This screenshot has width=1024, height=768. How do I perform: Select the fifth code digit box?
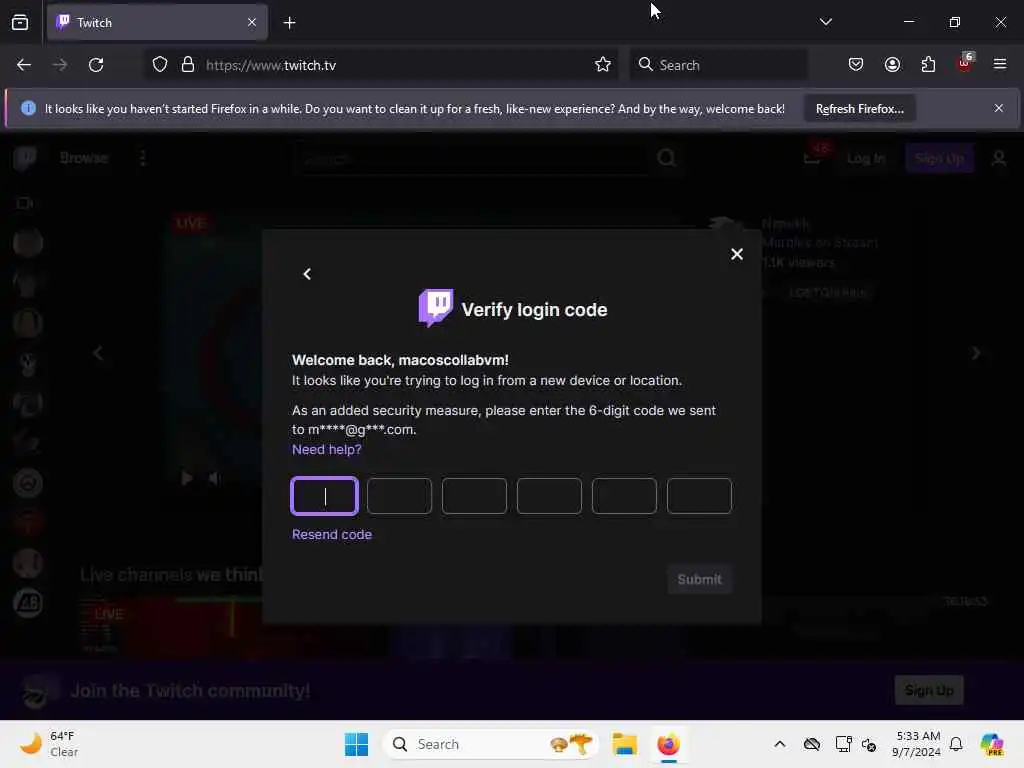[x=624, y=496]
